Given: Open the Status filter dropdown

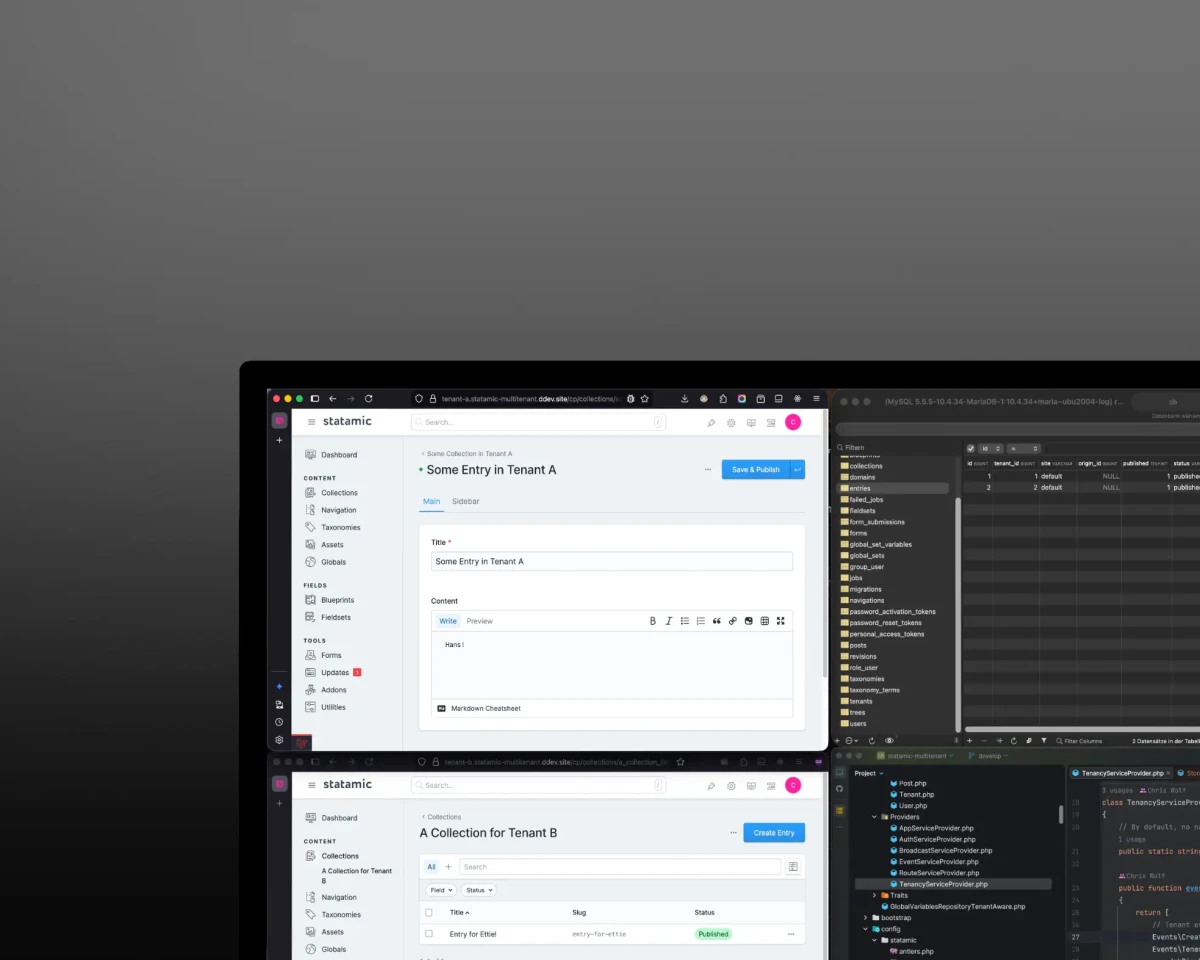Looking at the screenshot, I should (x=479, y=889).
